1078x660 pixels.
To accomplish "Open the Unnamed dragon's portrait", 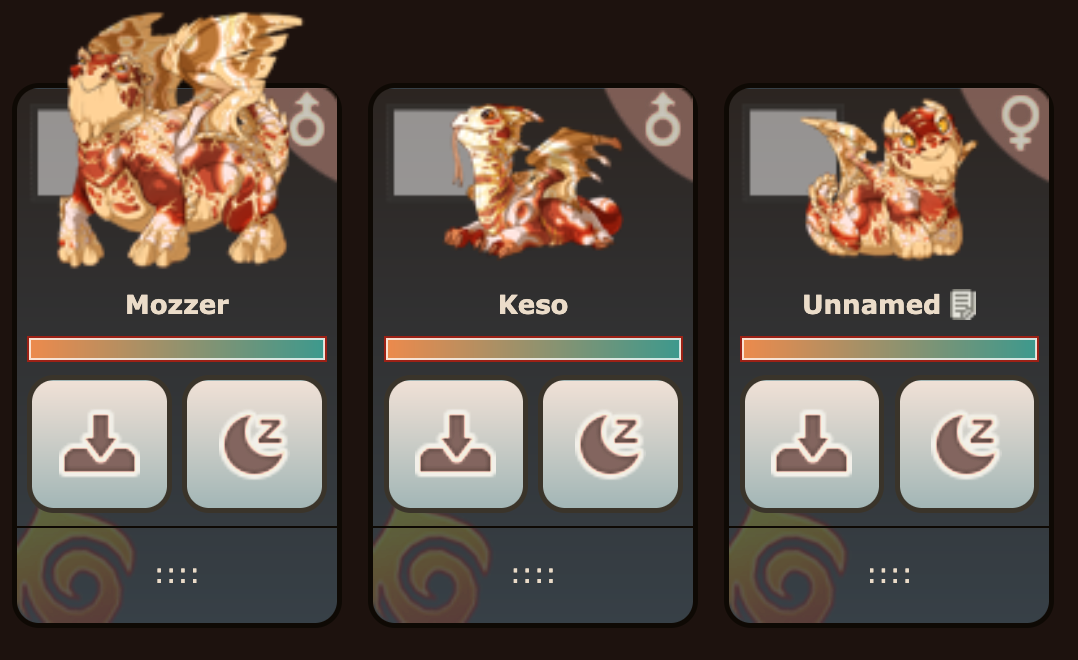I will click(x=888, y=180).
